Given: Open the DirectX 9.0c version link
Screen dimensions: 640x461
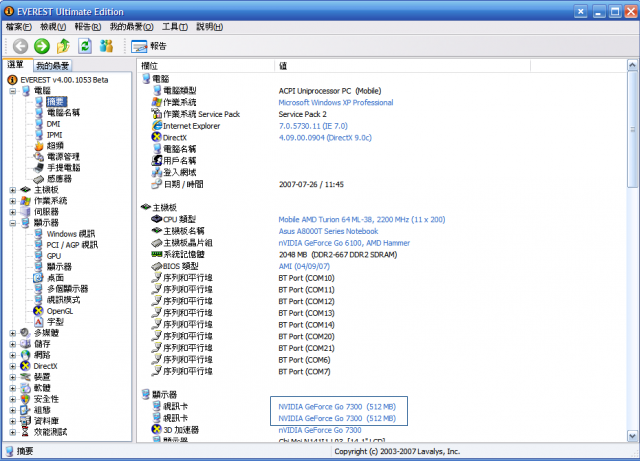Looking at the screenshot, I should coord(325,138).
